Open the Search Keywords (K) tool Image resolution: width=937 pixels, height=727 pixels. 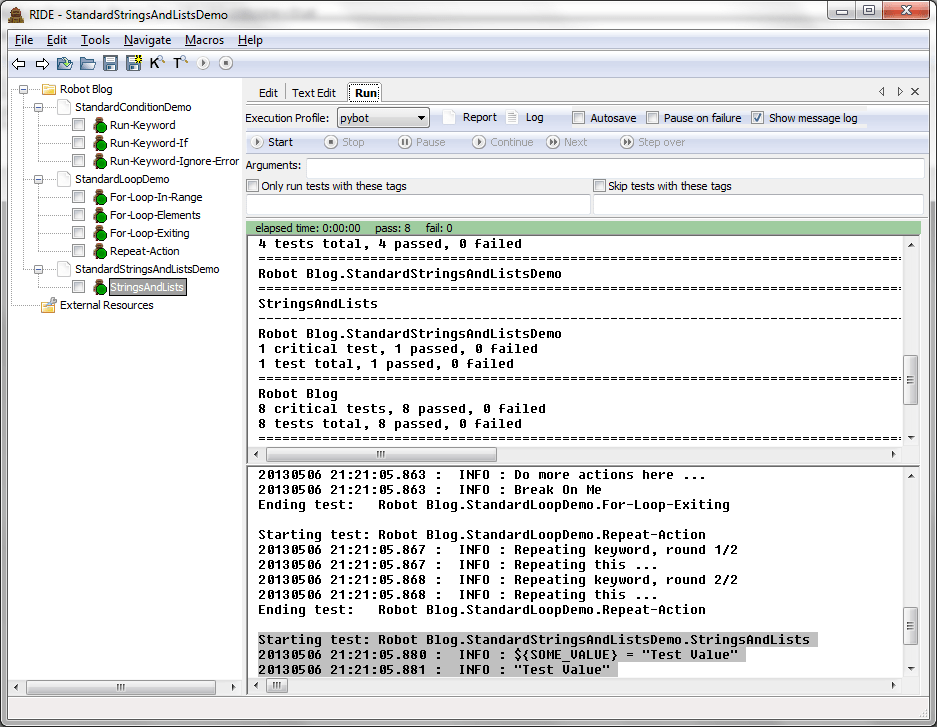pos(157,64)
